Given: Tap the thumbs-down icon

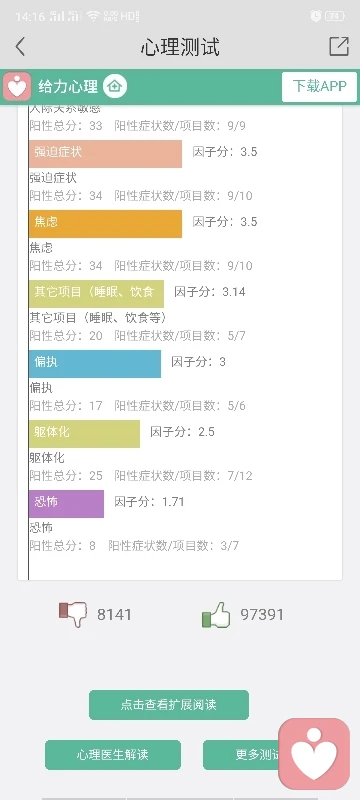Looking at the screenshot, I should click(73, 614).
